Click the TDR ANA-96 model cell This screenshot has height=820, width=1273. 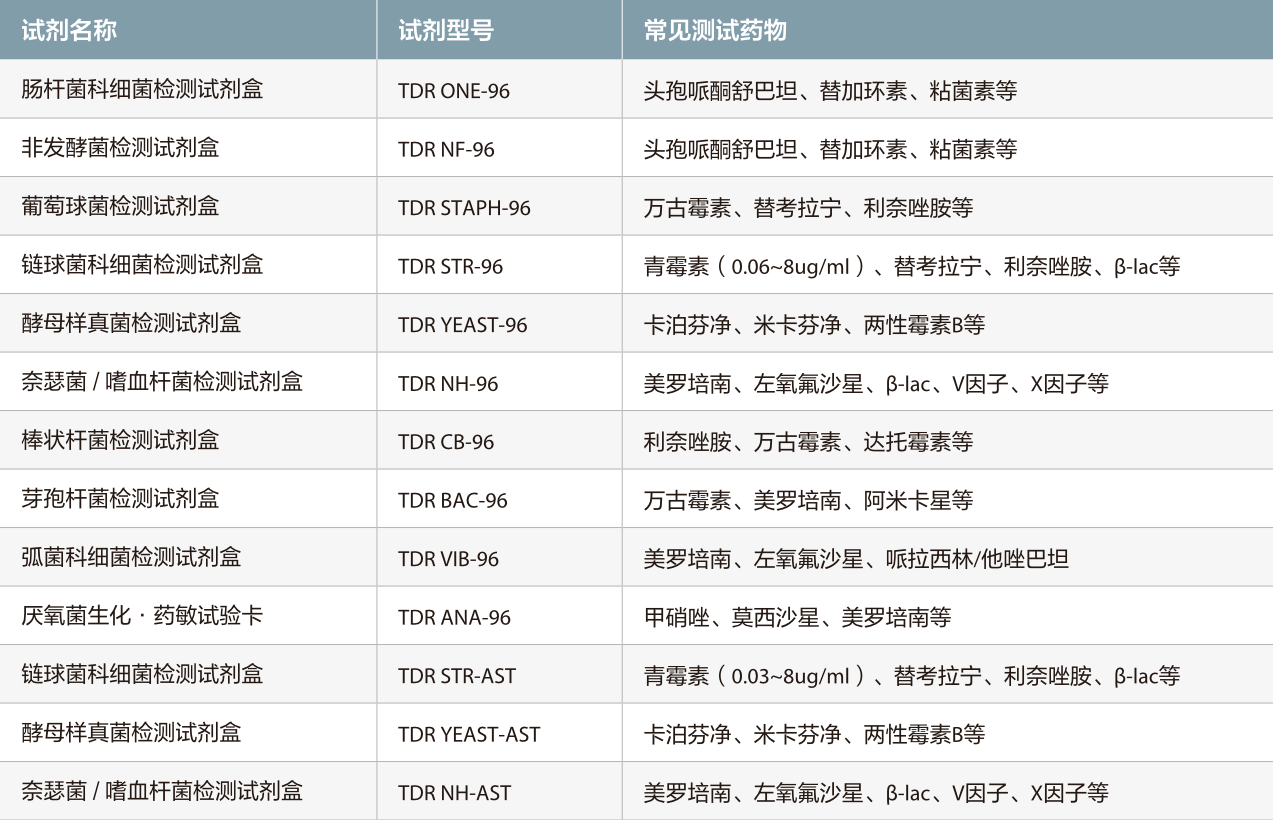[454, 618]
